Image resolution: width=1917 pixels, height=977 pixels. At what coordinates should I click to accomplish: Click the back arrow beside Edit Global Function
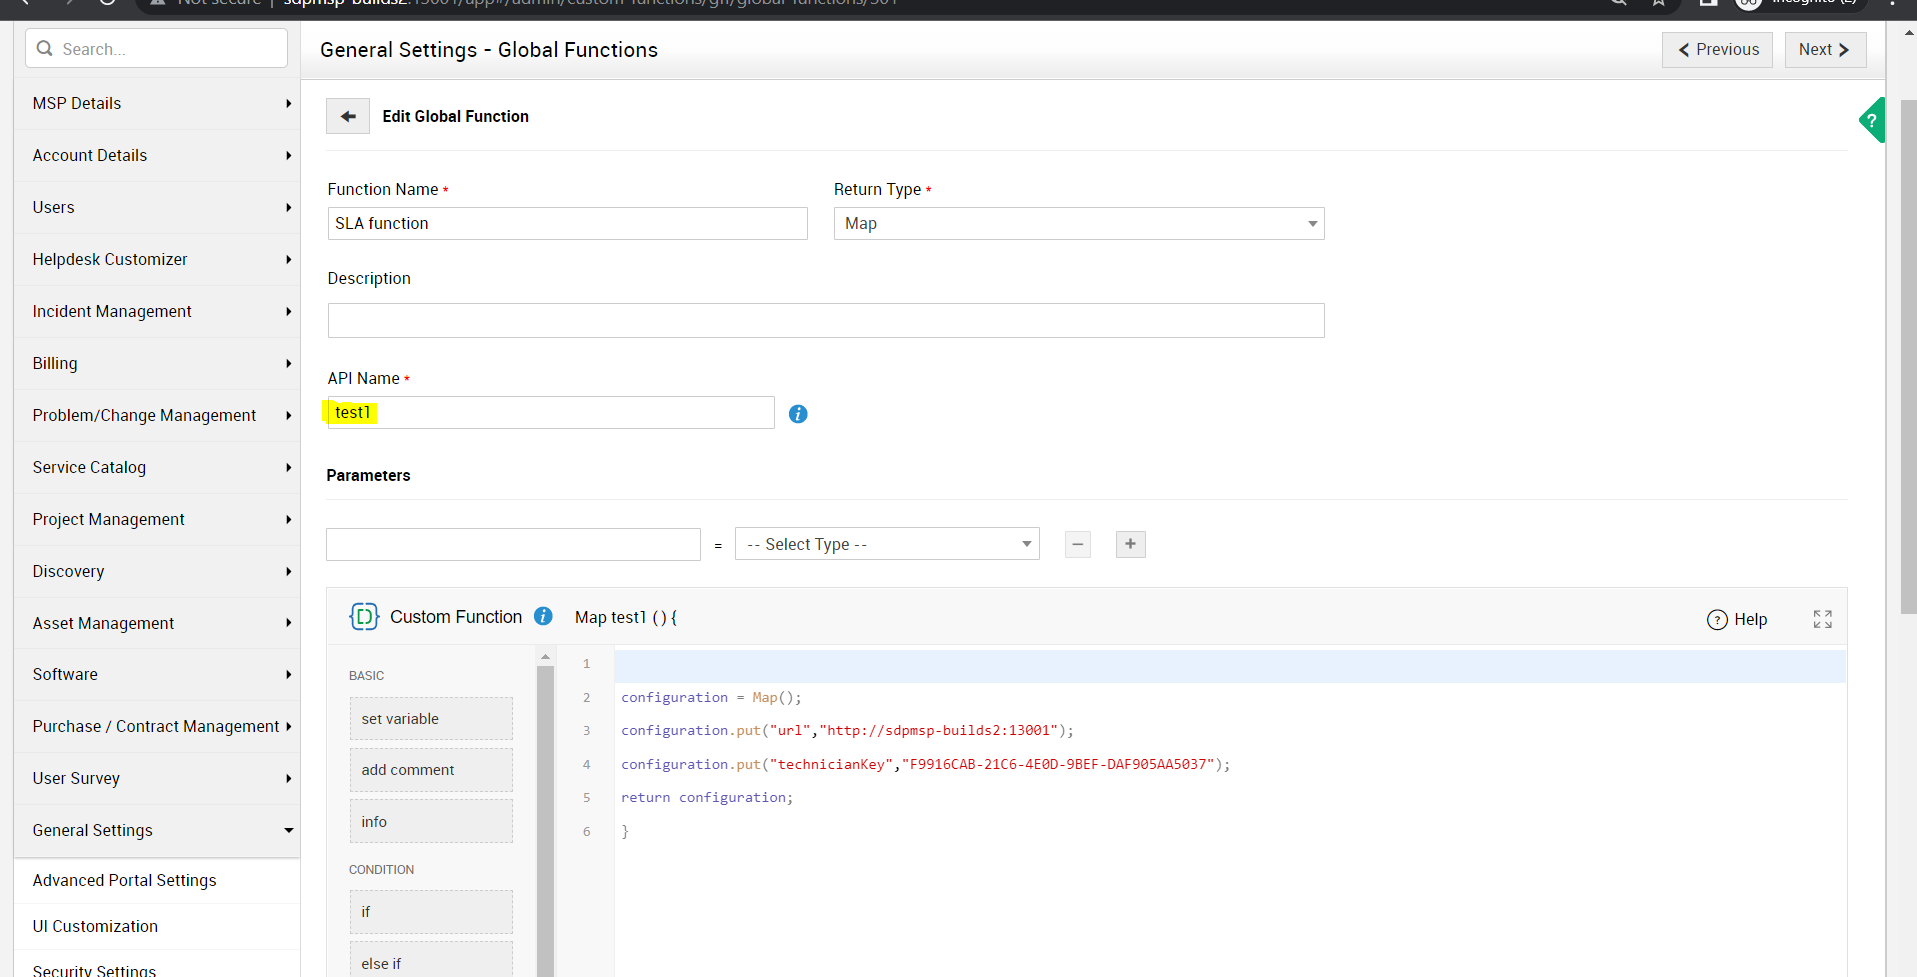pos(347,117)
